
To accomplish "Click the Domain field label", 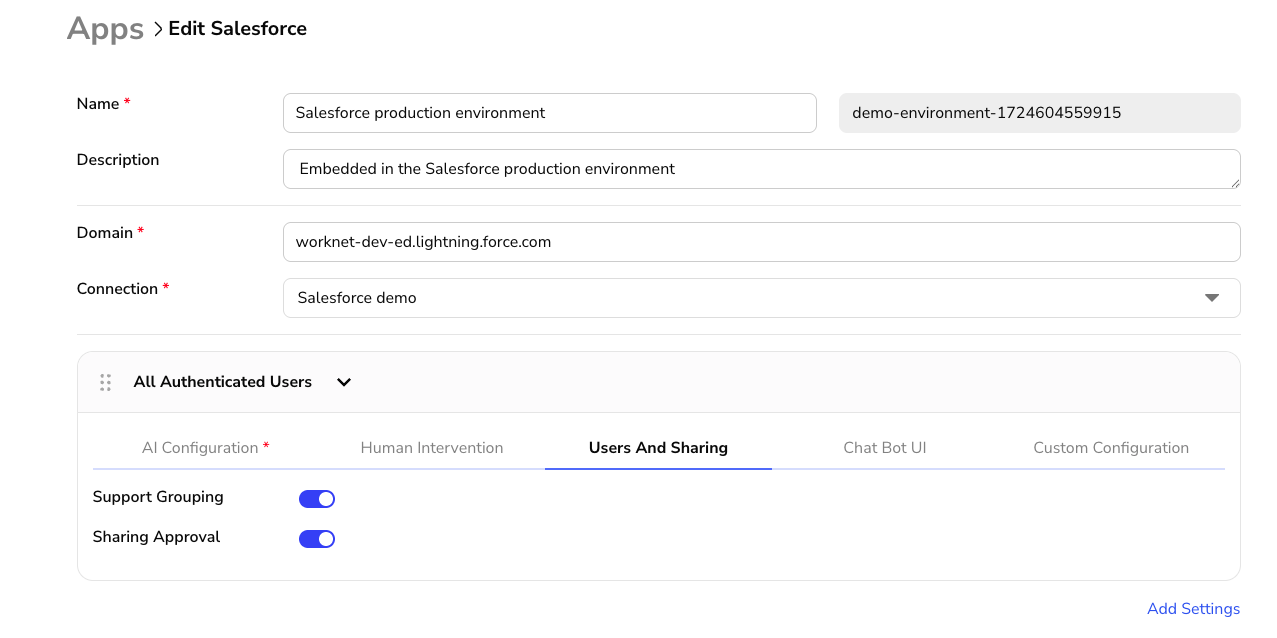I will [x=105, y=233].
